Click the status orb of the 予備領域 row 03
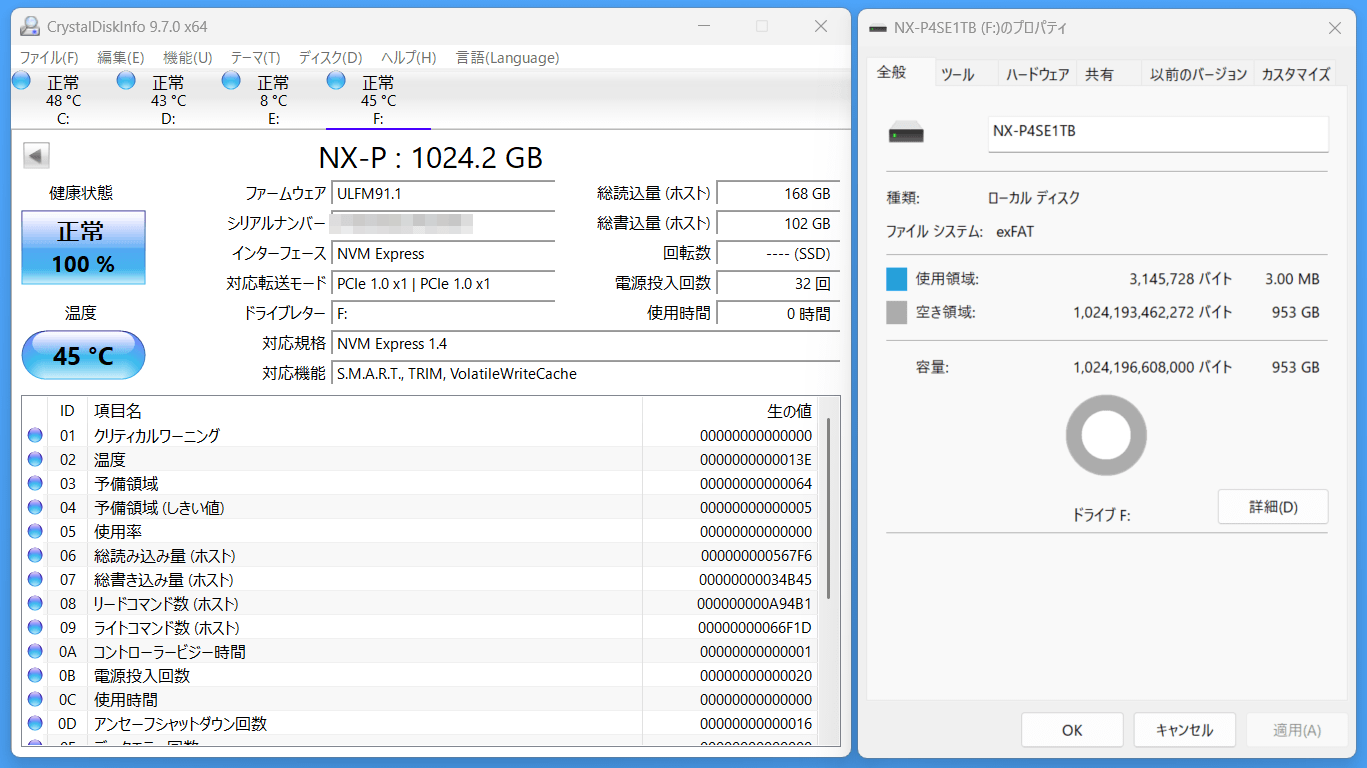This screenshot has width=1367, height=768. (35, 483)
